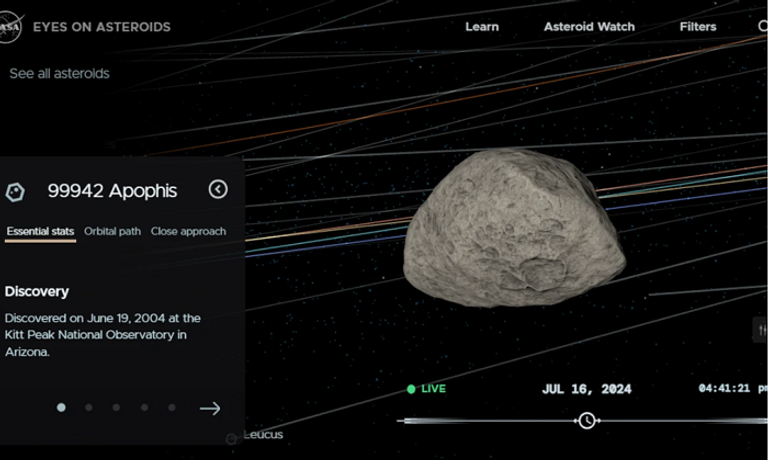Jump to the fifth slide pagination dot
Screen dimensions: 768x460
(x=172, y=408)
